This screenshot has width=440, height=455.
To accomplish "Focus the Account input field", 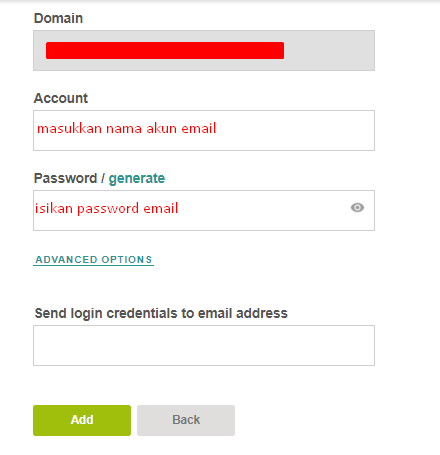I will point(204,130).
